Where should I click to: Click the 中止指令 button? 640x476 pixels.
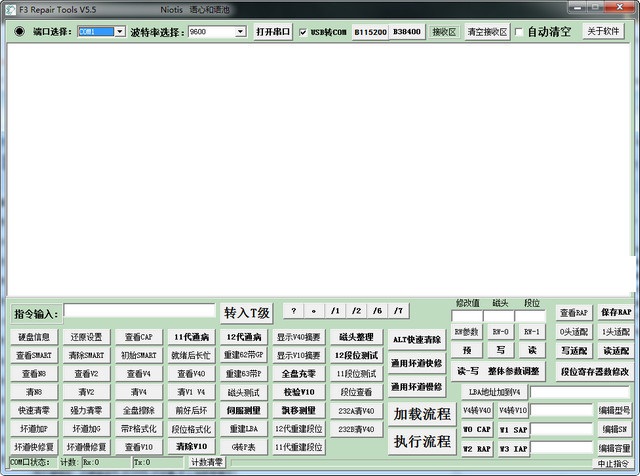coord(613,464)
